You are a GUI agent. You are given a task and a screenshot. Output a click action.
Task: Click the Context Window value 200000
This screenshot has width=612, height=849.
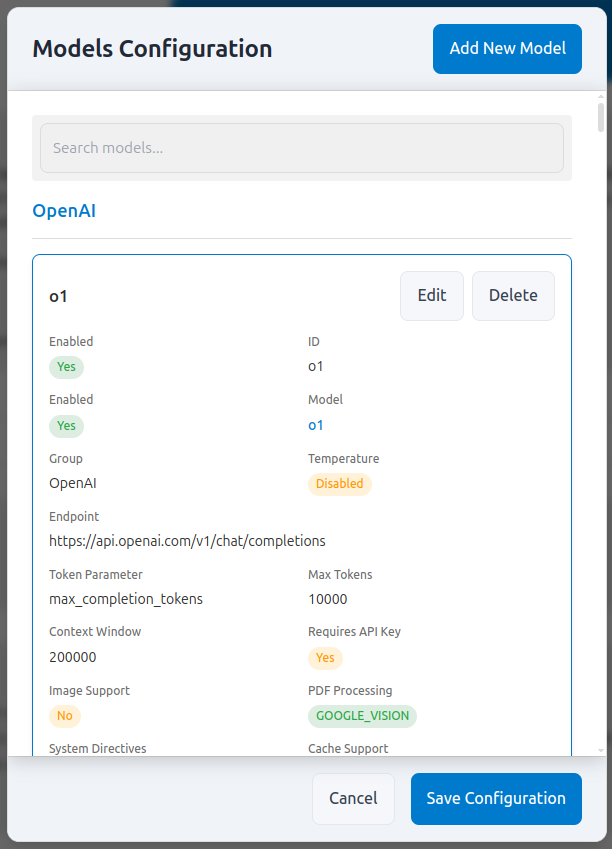tap(73, 657)
